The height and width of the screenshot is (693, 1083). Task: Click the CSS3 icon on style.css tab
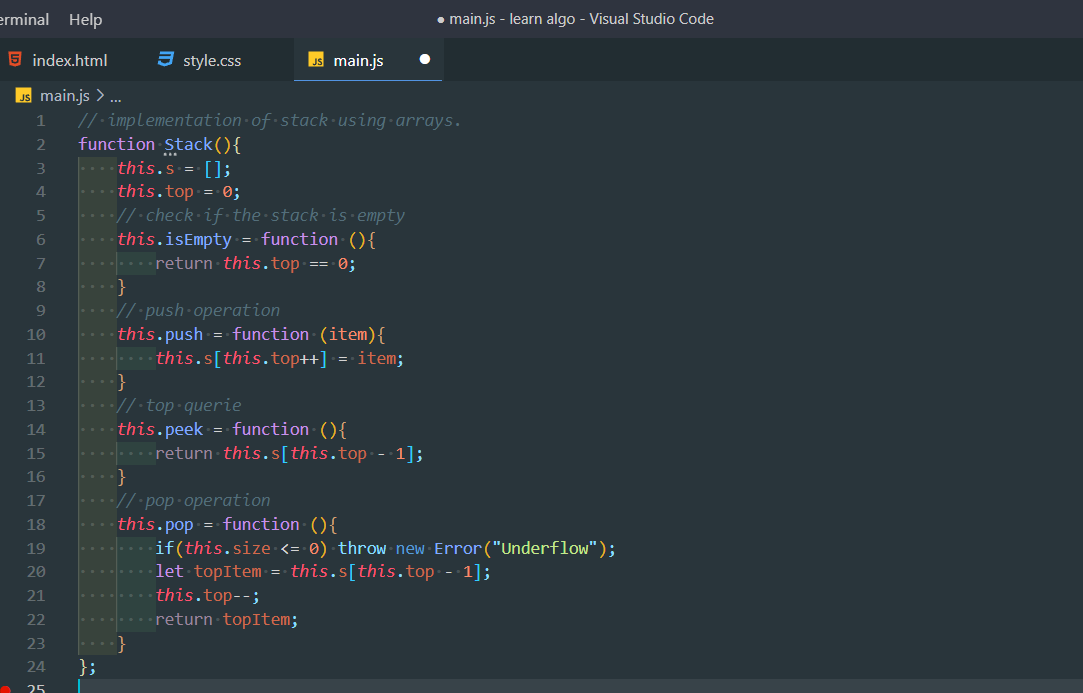pos(166,59)
